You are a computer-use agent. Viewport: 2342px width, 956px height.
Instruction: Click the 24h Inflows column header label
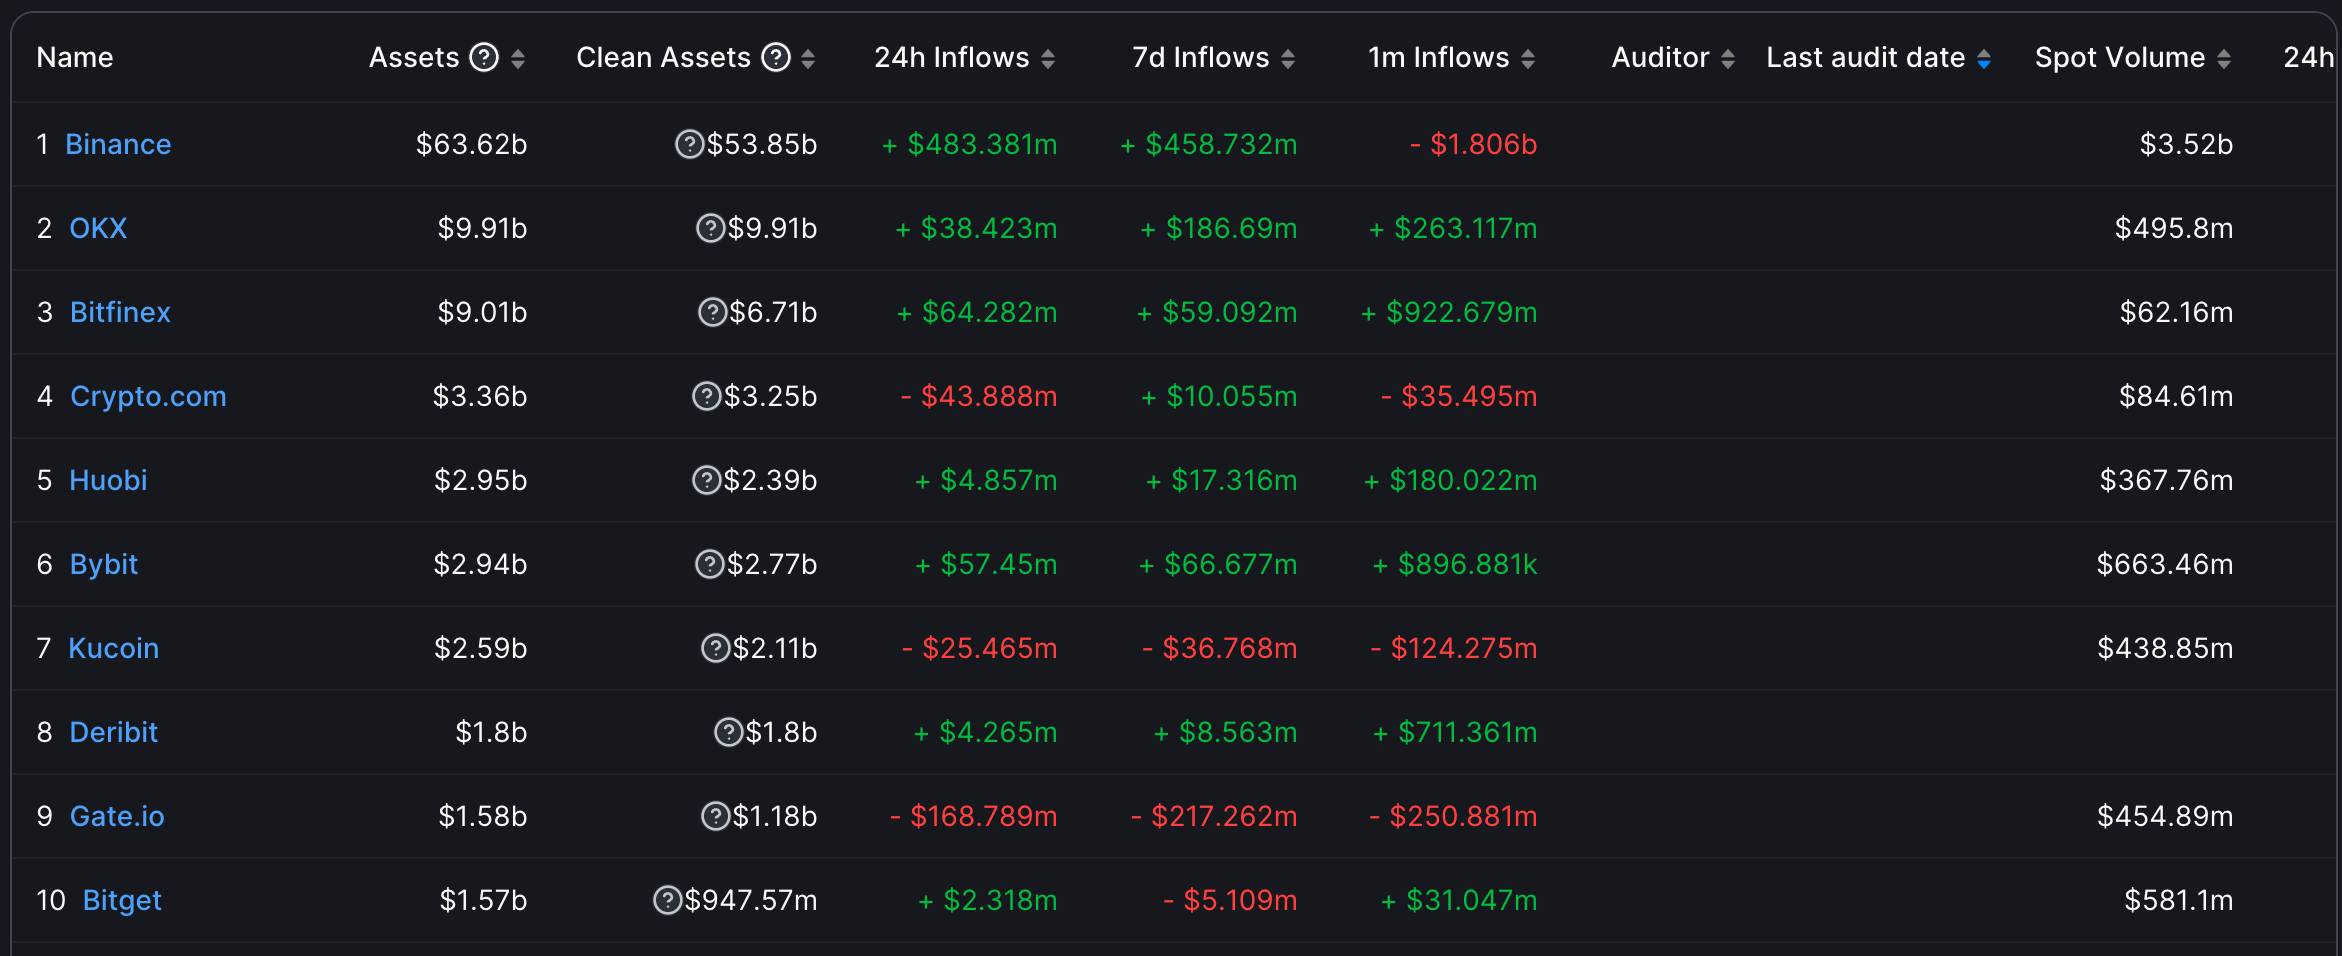point(952,57)
